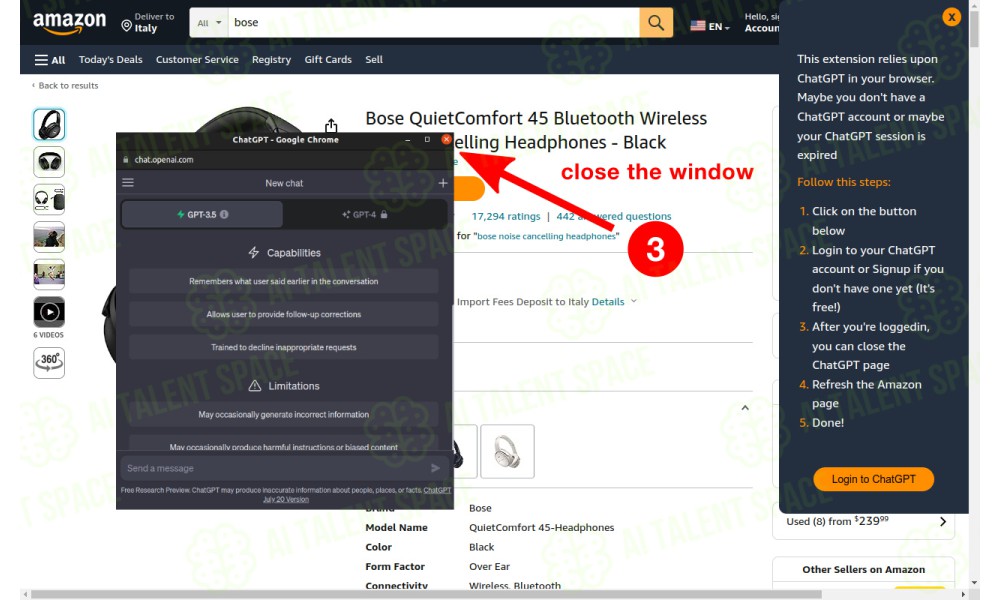Image resolution: width=1000 pixels, height=600 pixels.
Task: Select the locked GPT-4 model tab
Action: [x=364, y=214]
